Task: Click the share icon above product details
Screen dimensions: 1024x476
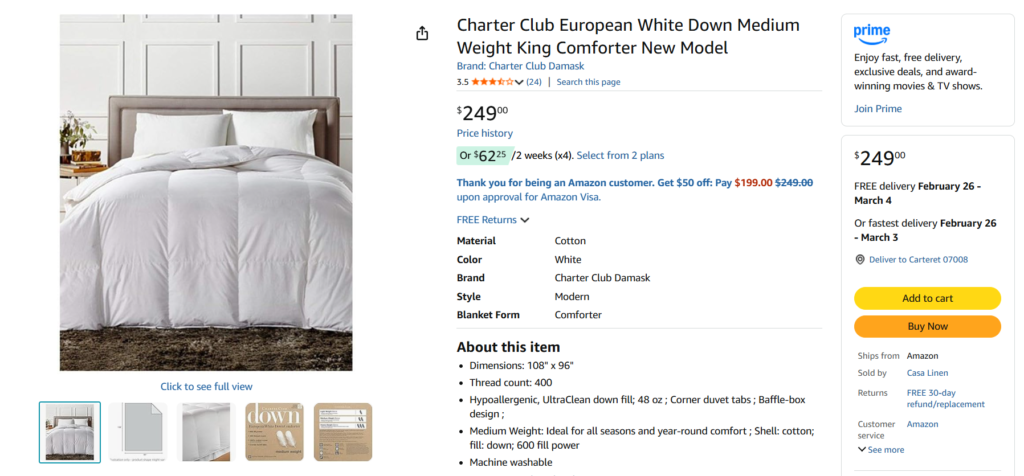Action: point(422,34)
